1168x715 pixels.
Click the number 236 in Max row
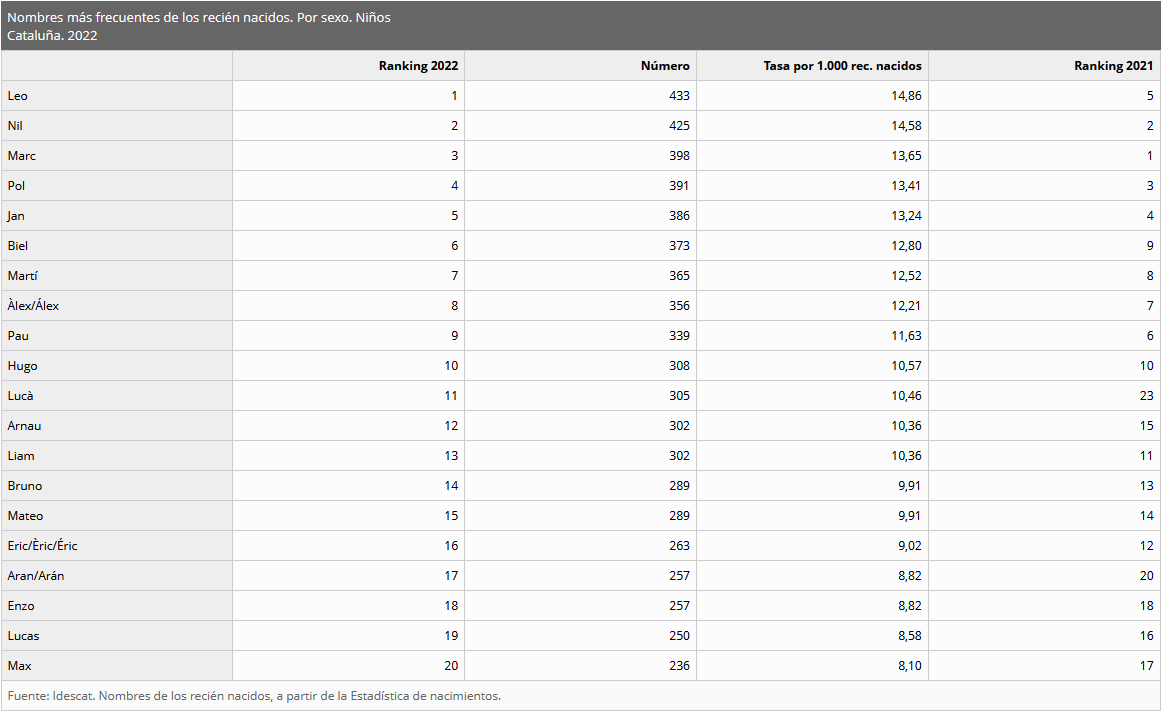coord(679,666)
